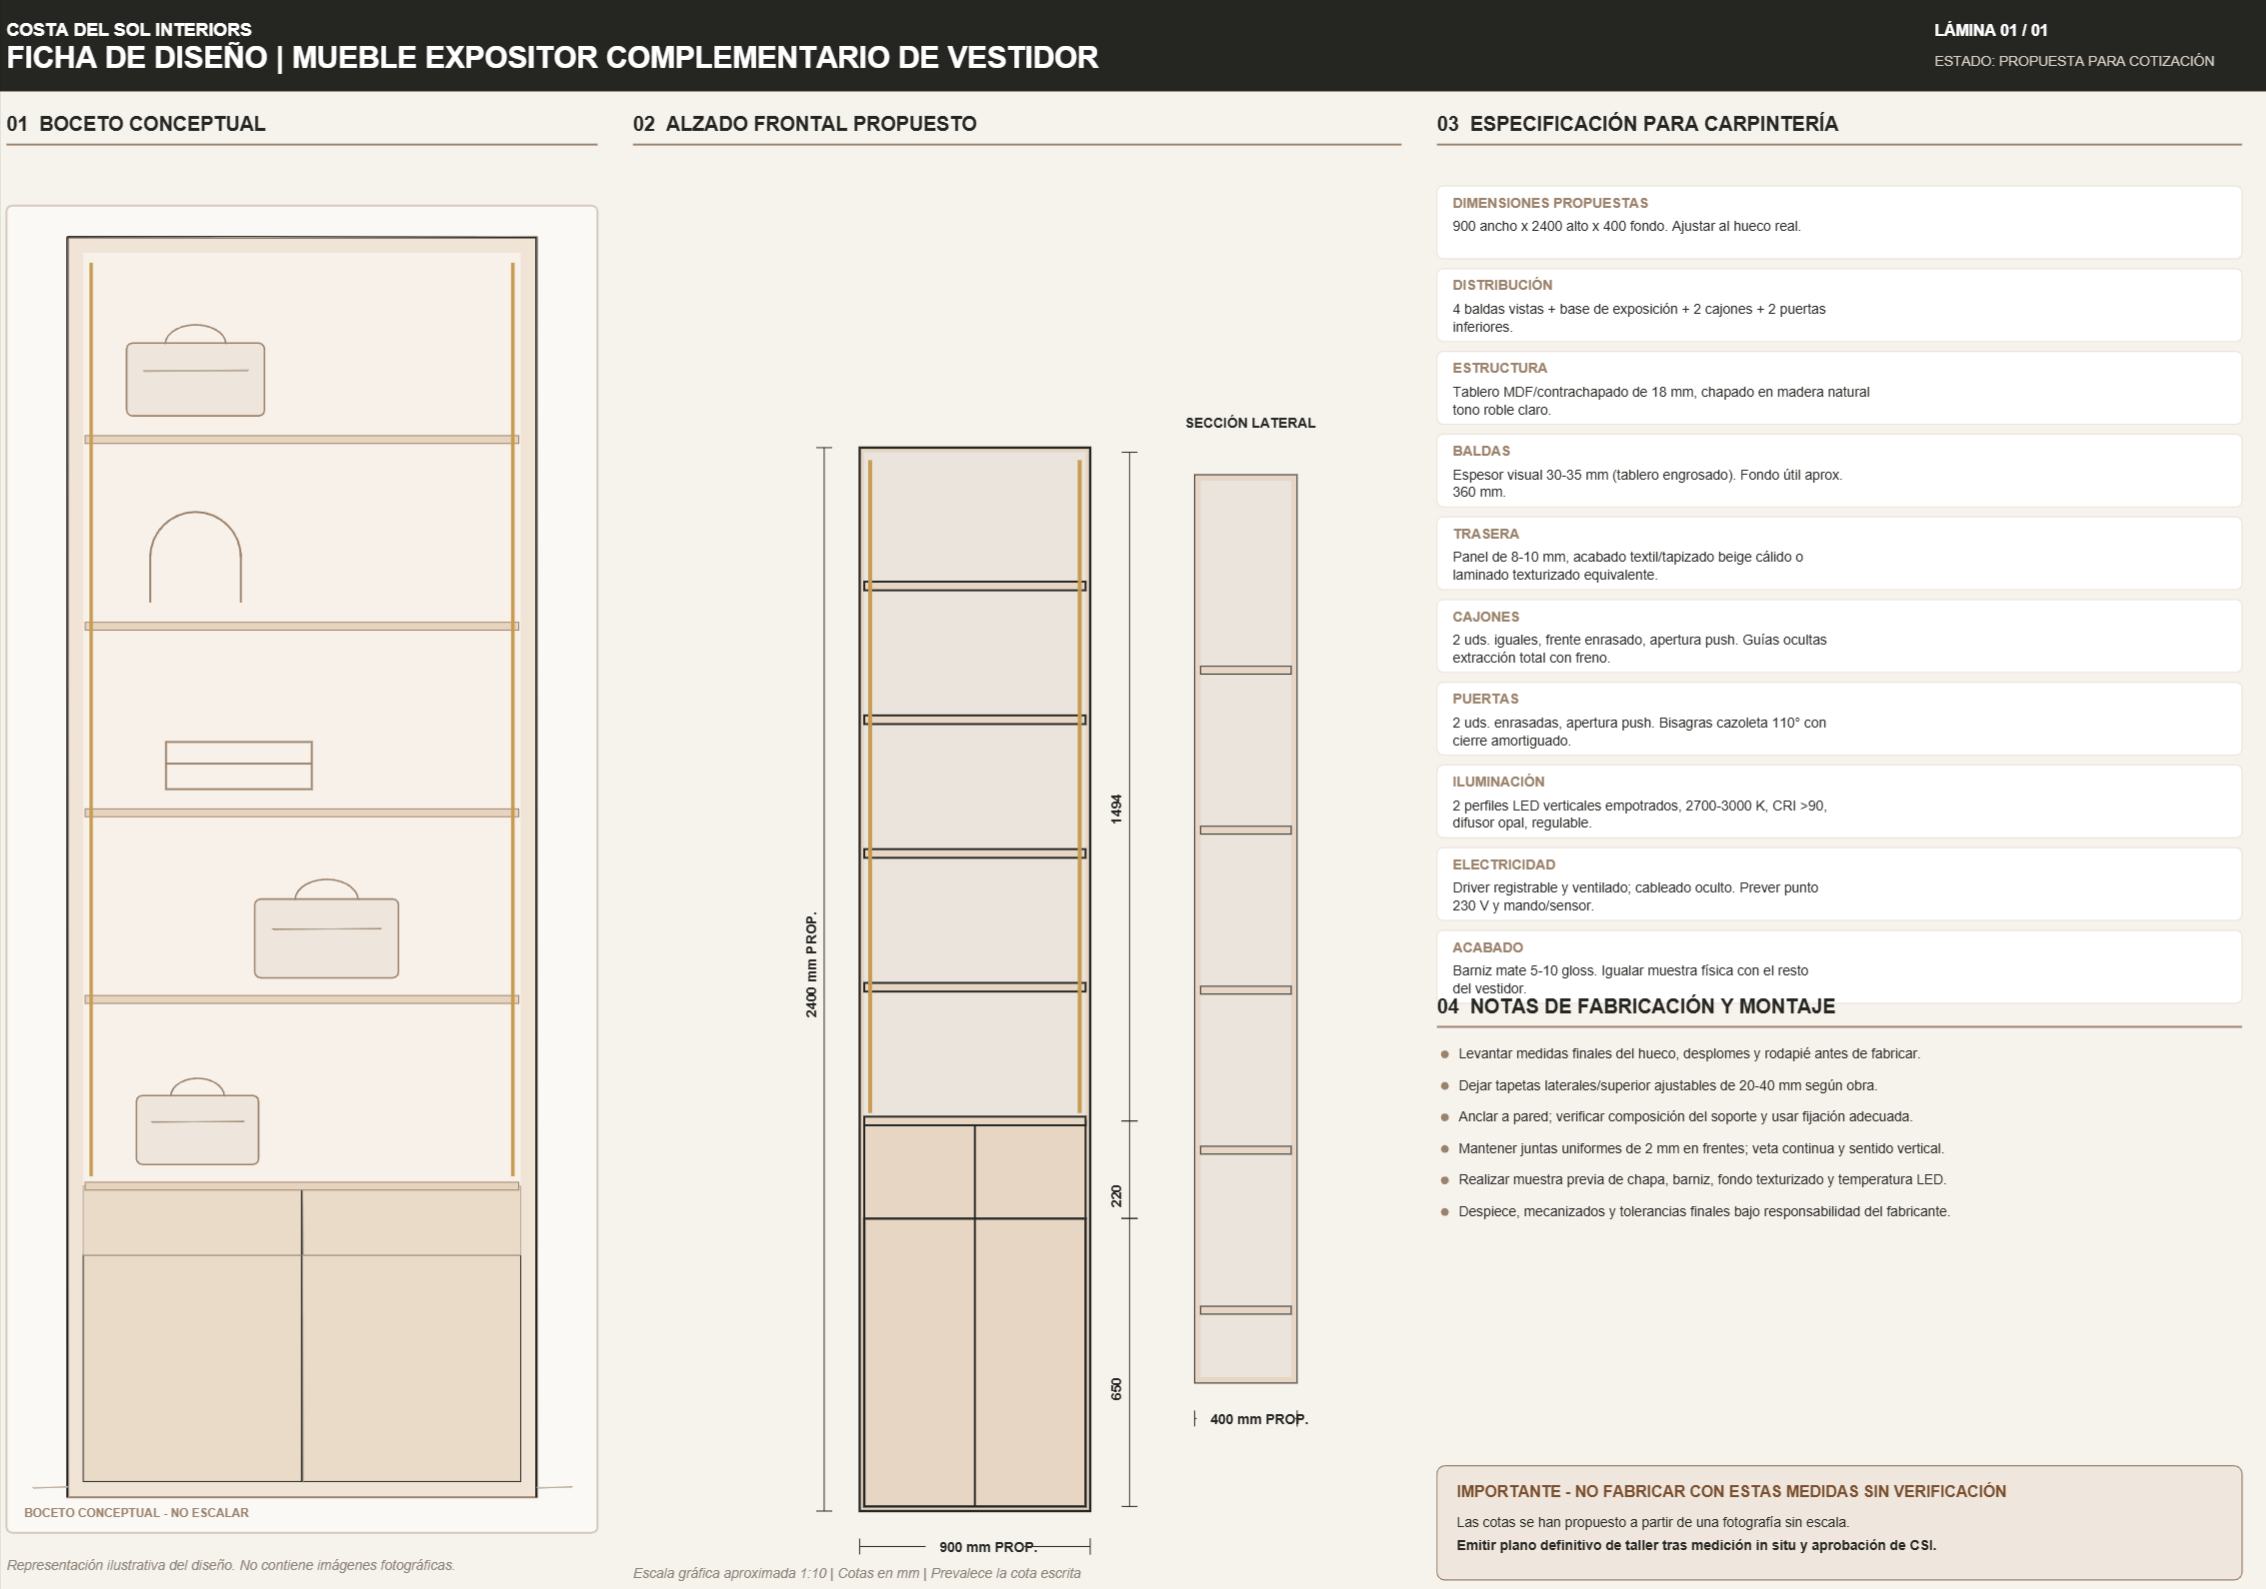Click the 04 NOTAS DE FABRICACIÓN Y MONTAJE heading
The image size is (2266, 1589).
[x=1636, y=1006]
